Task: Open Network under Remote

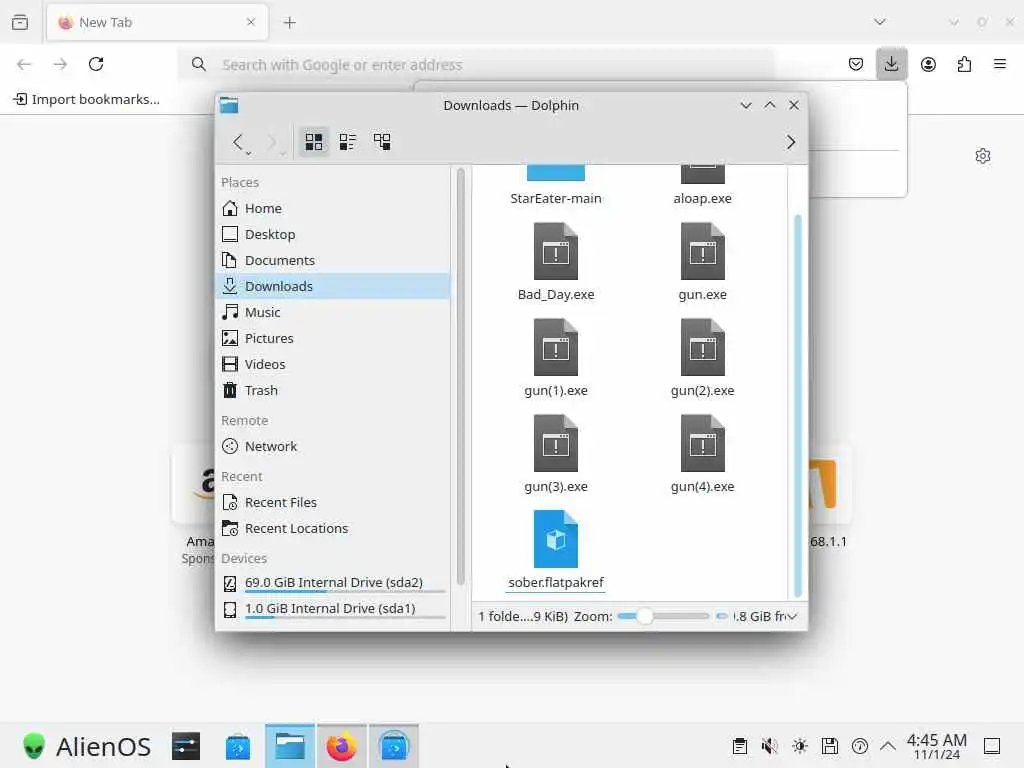Action: tap(333, 447)
